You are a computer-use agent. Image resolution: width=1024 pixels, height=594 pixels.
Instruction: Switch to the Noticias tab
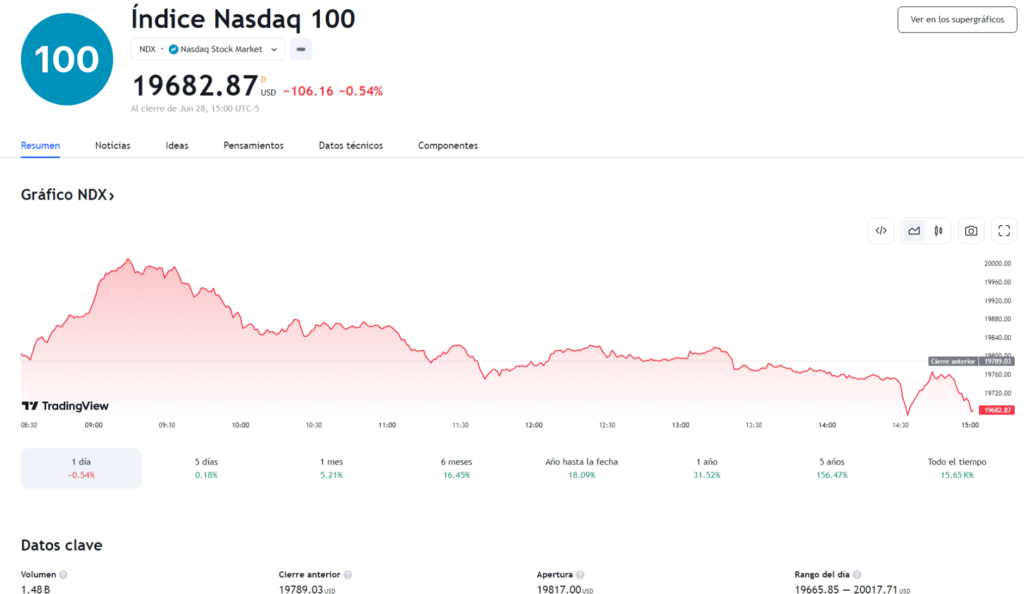[x=112, y=146]
